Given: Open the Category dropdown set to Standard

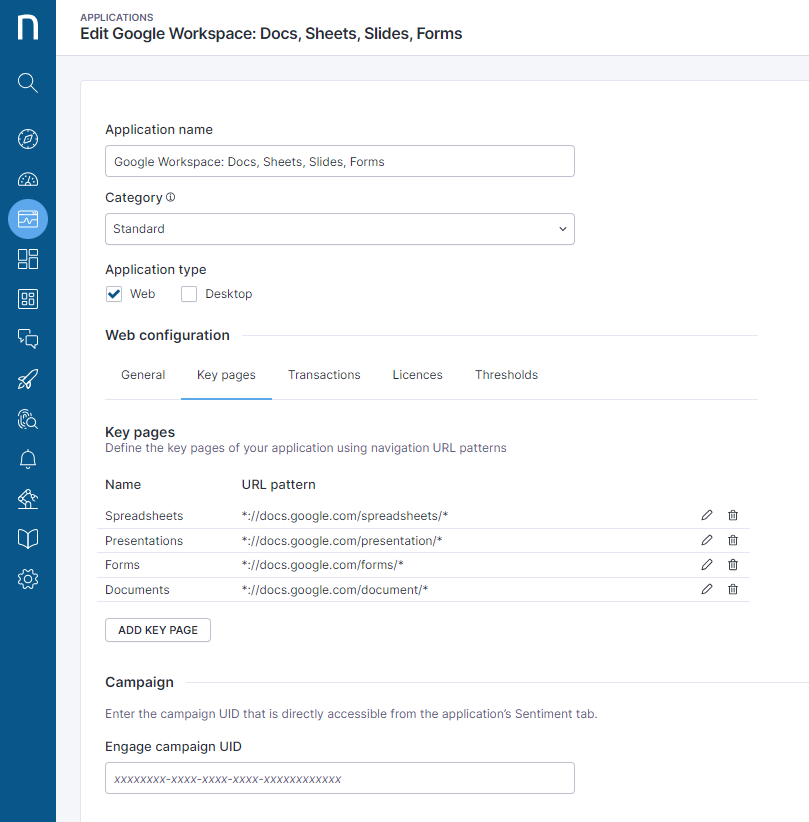Looking at the screenshot, I should coord(340,229).
